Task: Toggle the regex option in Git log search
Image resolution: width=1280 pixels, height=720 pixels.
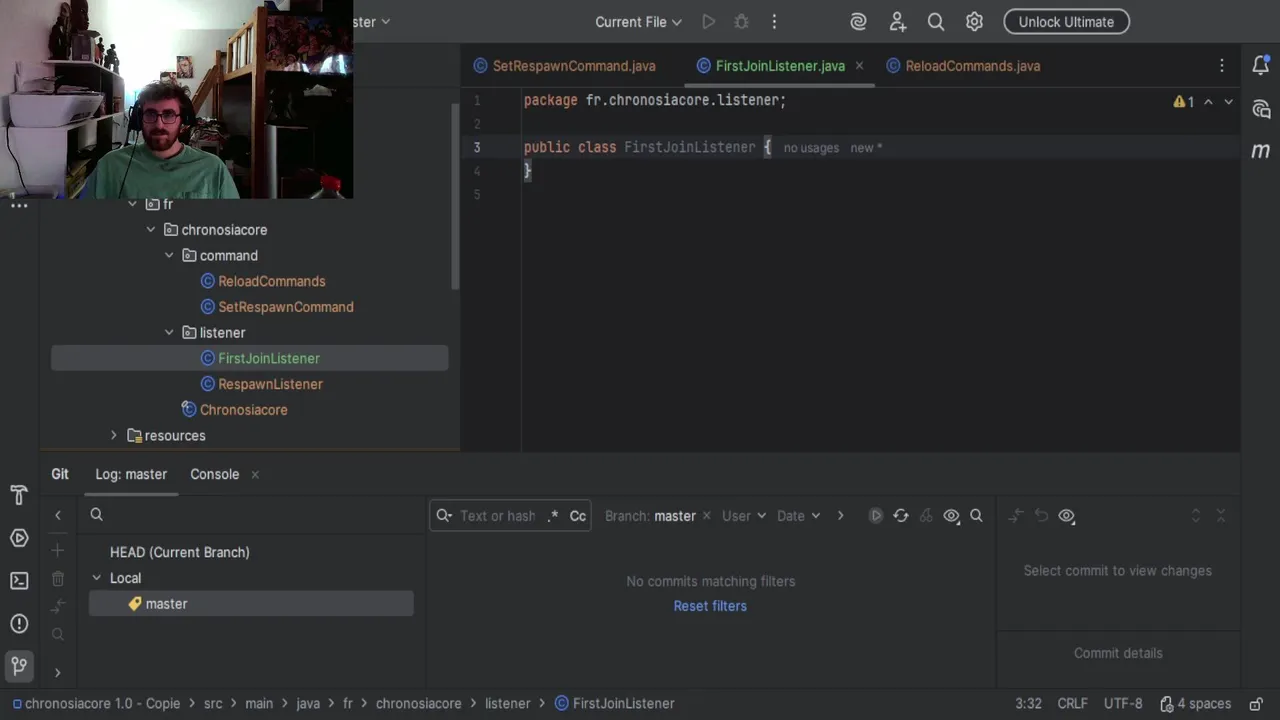Action: 553,516
